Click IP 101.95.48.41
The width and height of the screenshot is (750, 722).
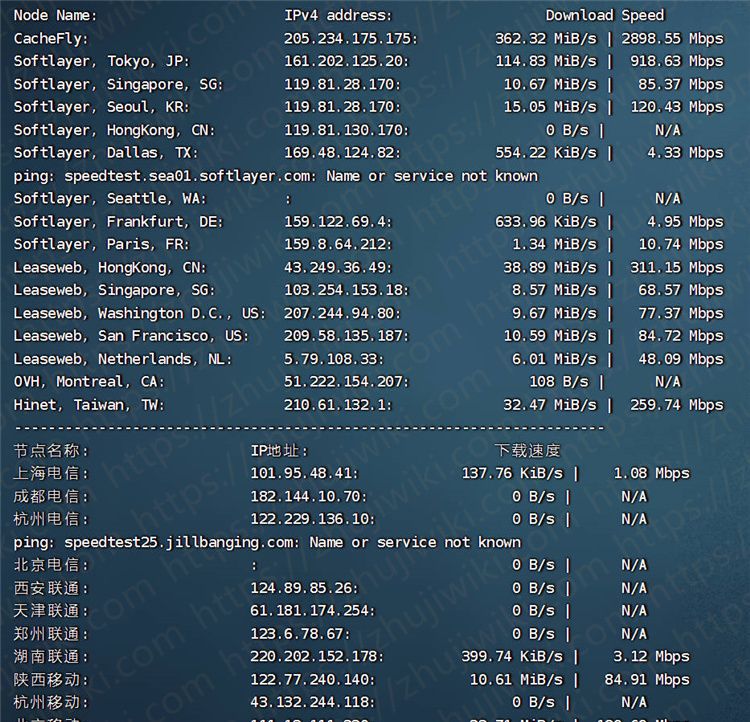tap(305, 473)
